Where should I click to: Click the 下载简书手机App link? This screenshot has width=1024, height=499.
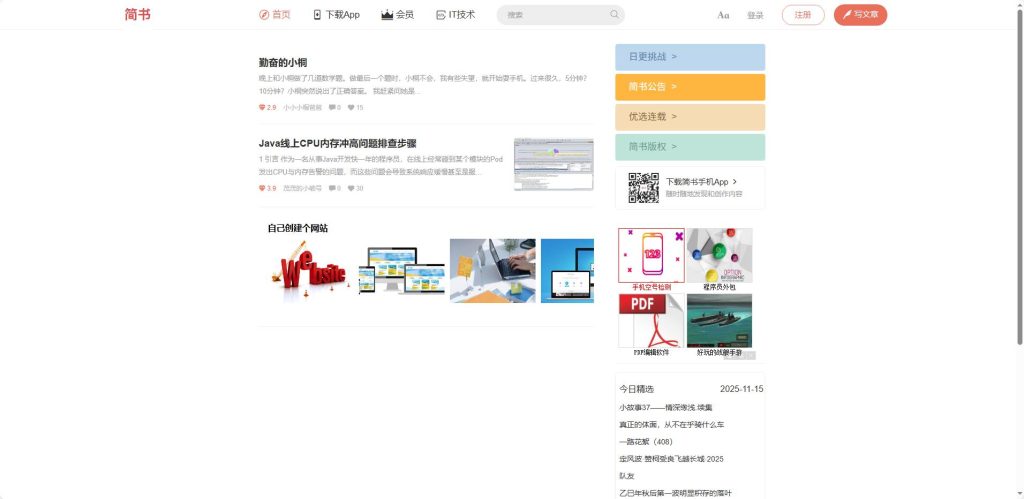pos(701,182)
